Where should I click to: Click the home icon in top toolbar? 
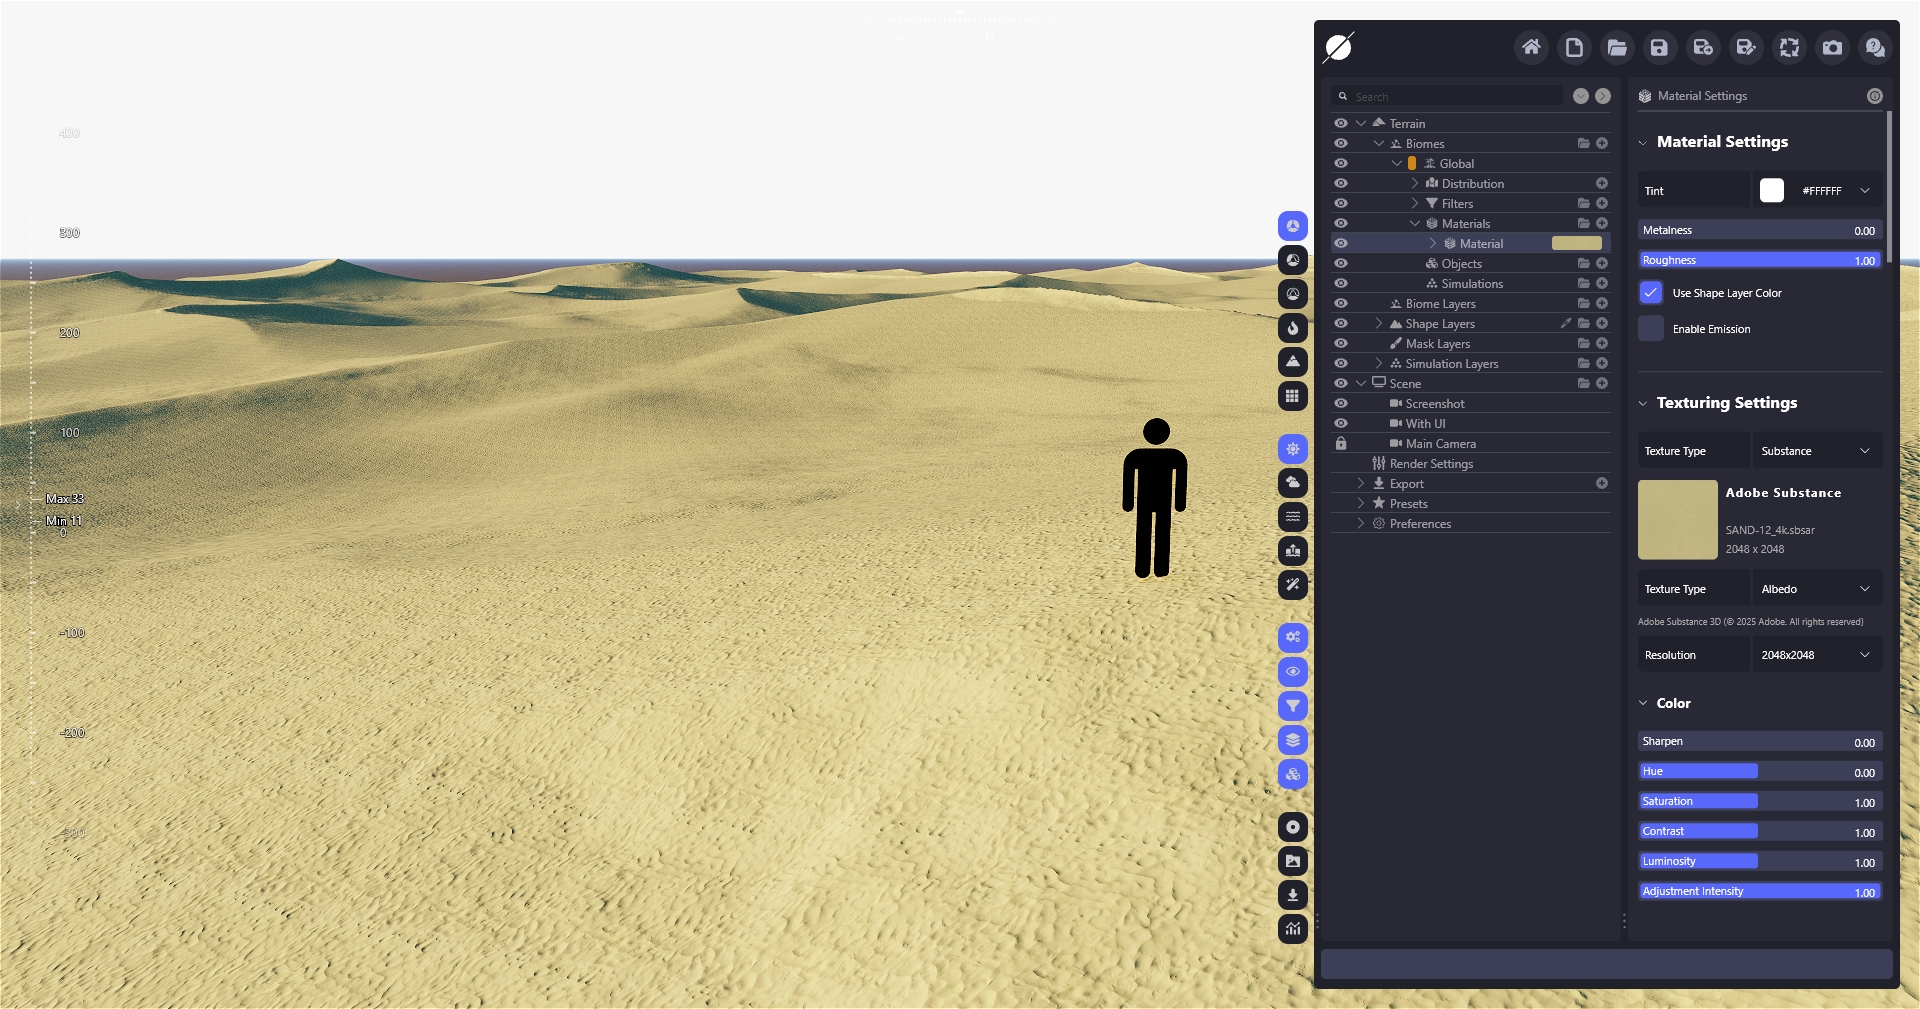point(1531,47)
